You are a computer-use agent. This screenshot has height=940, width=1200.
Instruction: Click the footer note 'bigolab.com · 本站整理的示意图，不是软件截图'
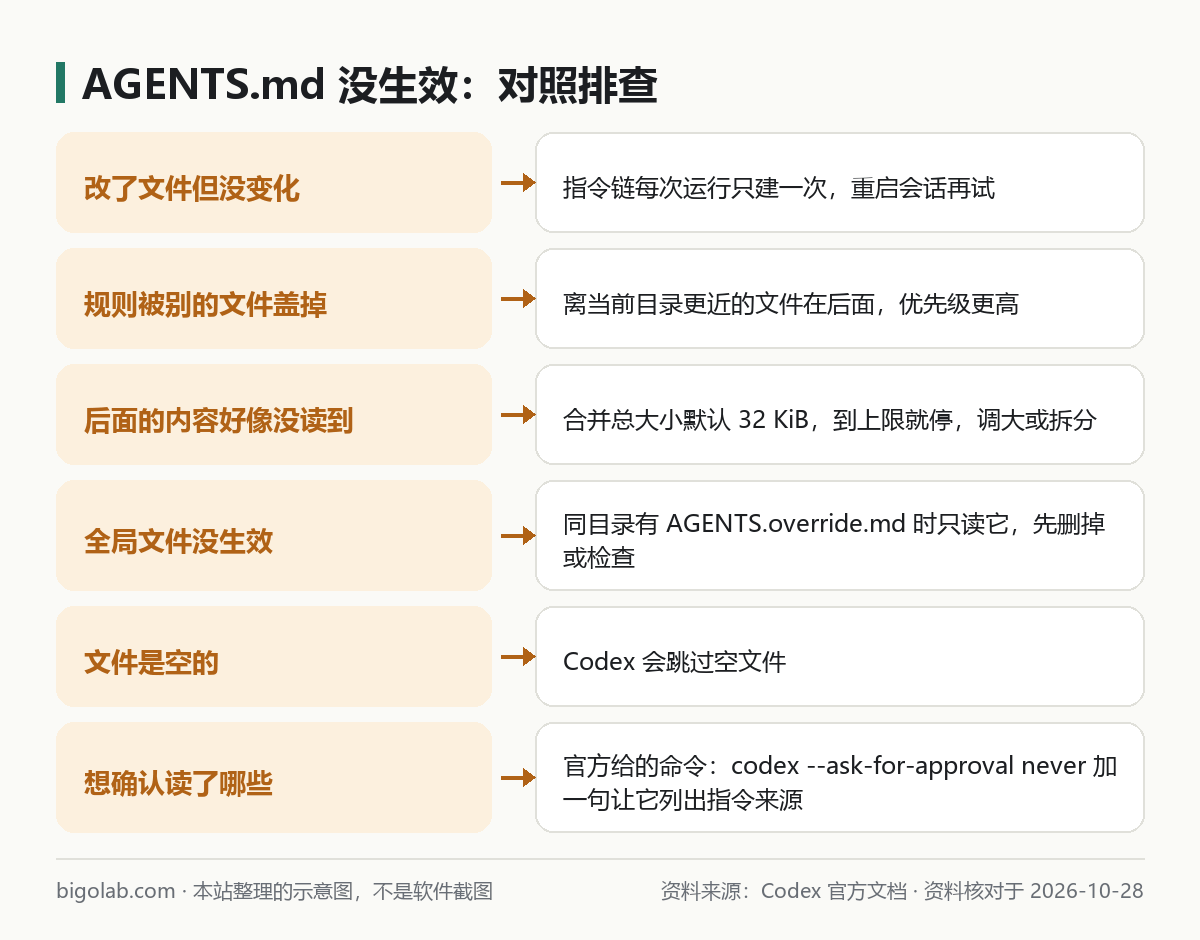pos(275,891)
